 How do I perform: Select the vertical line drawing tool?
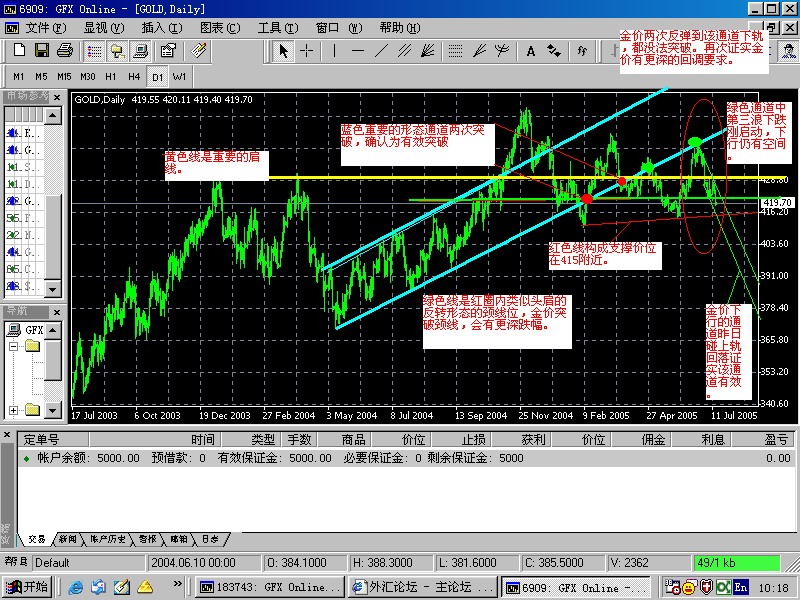335,51
